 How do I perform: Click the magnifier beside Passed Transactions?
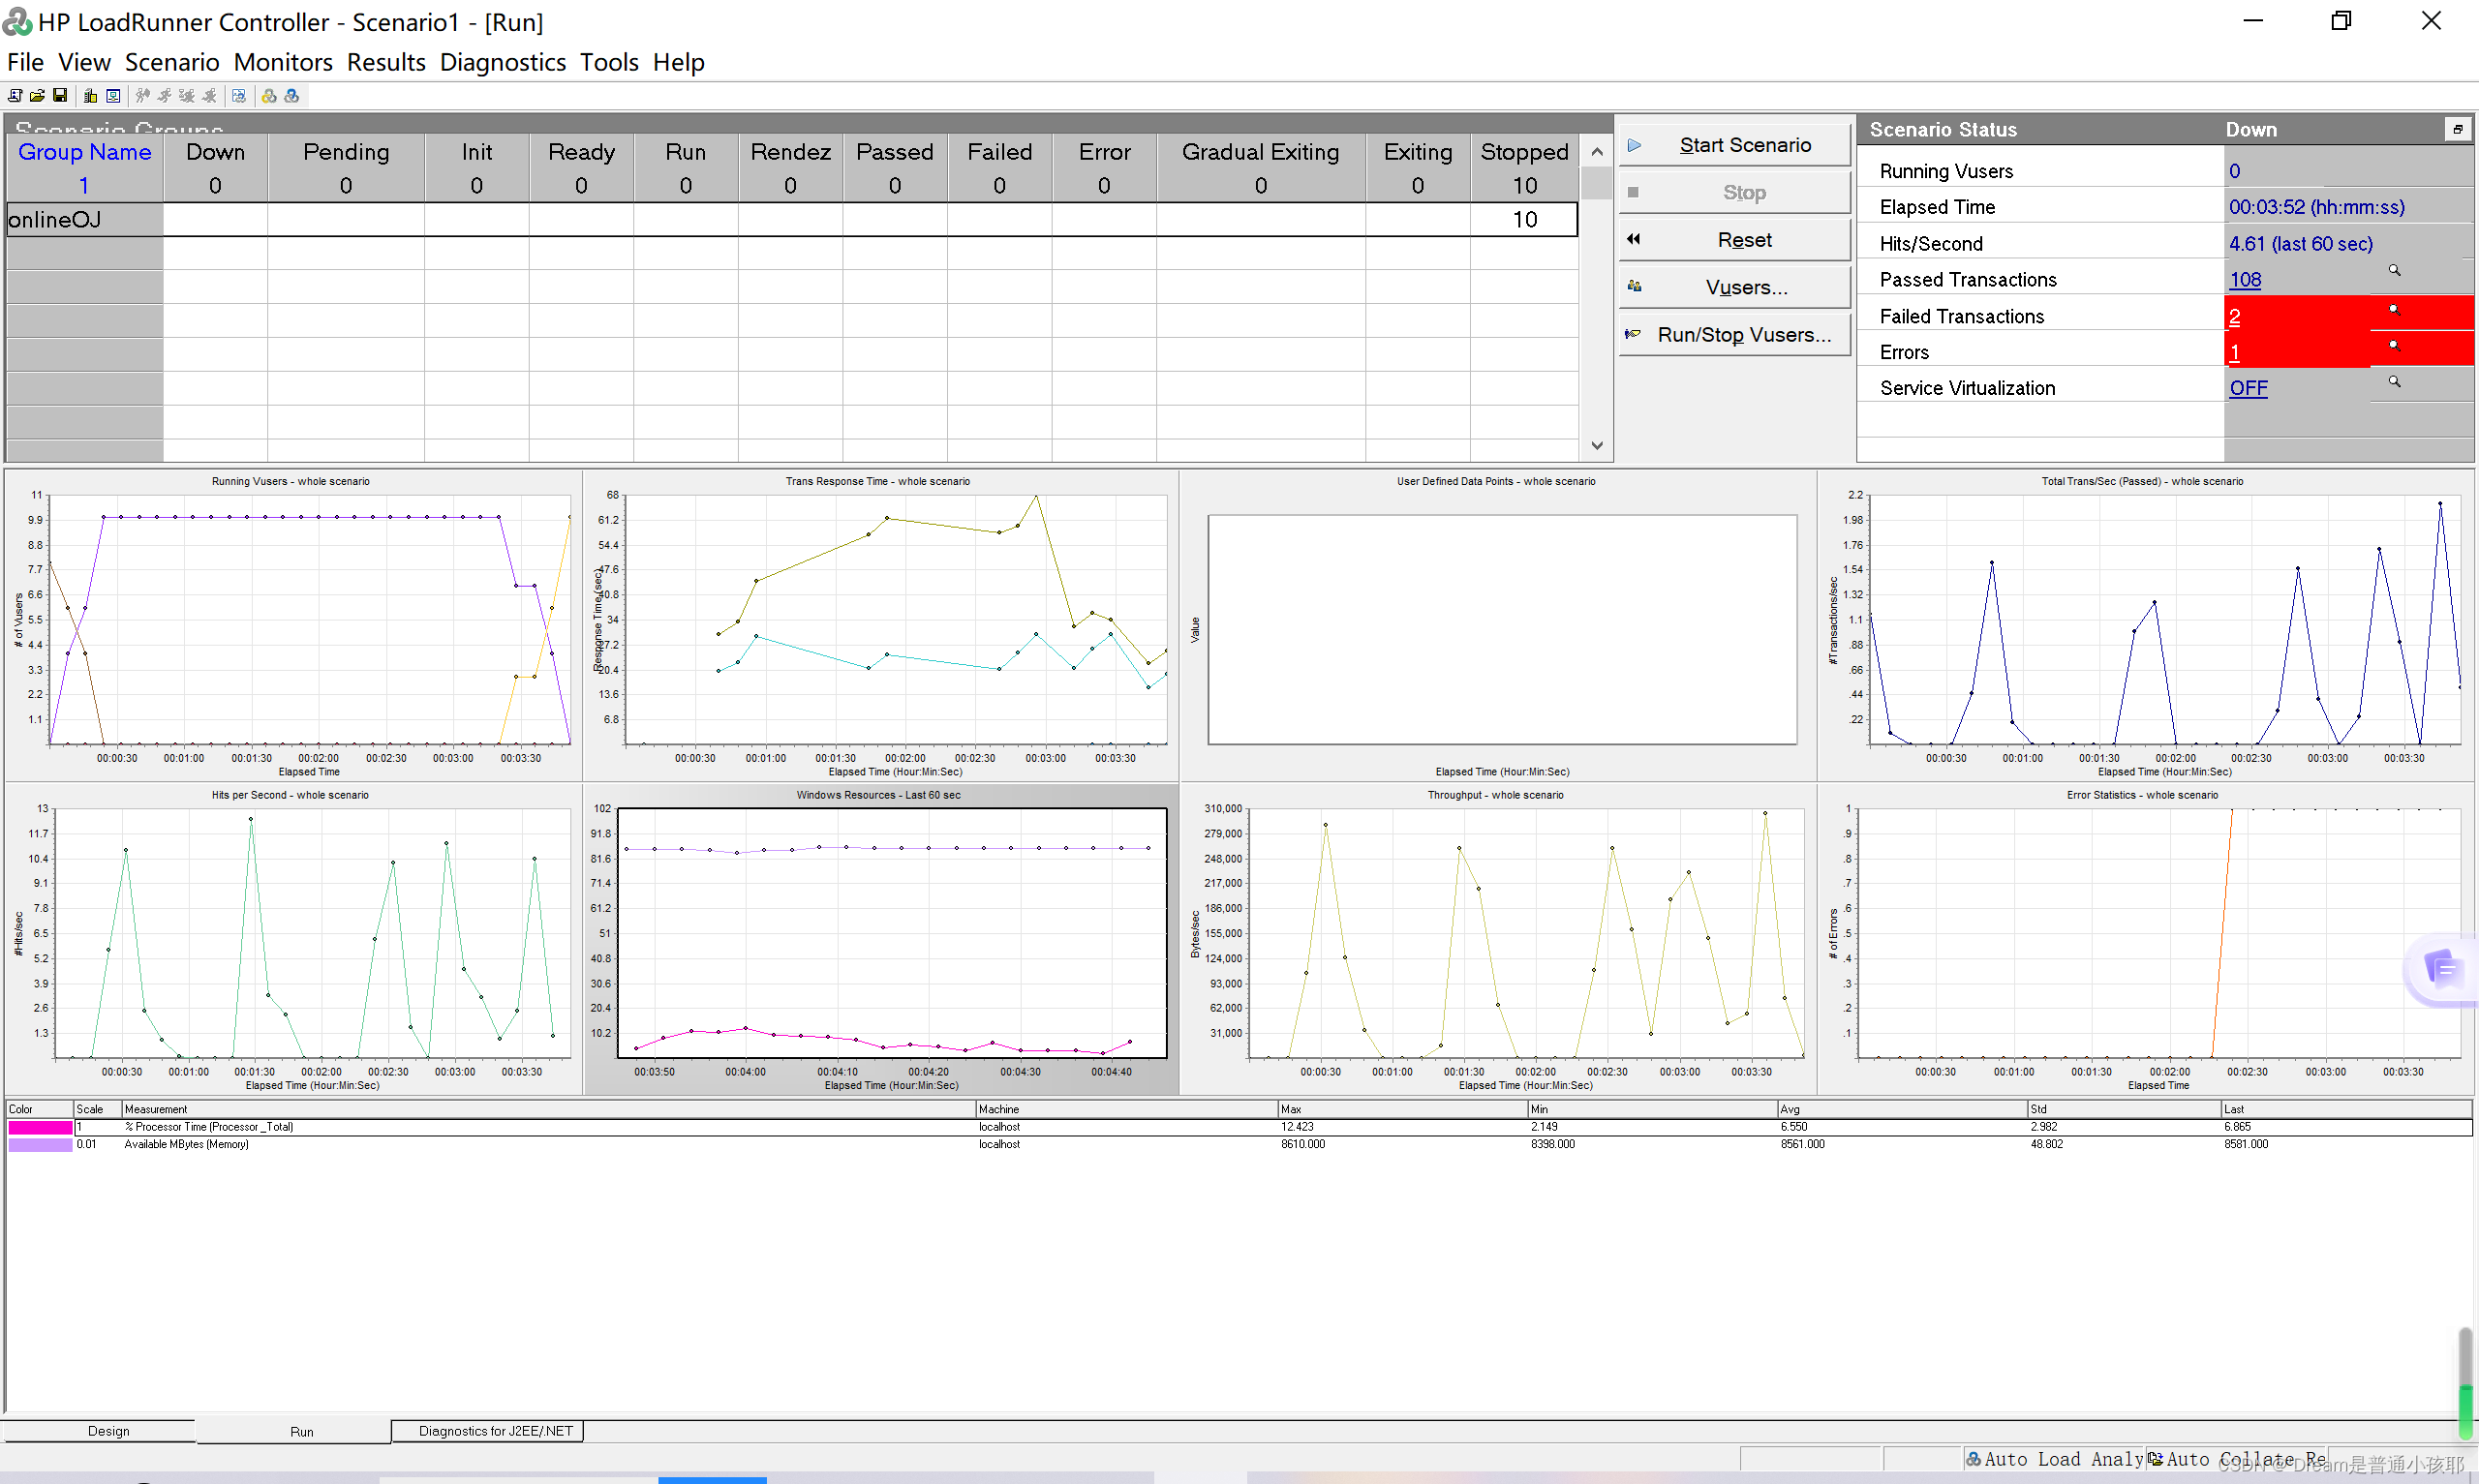2394,271
